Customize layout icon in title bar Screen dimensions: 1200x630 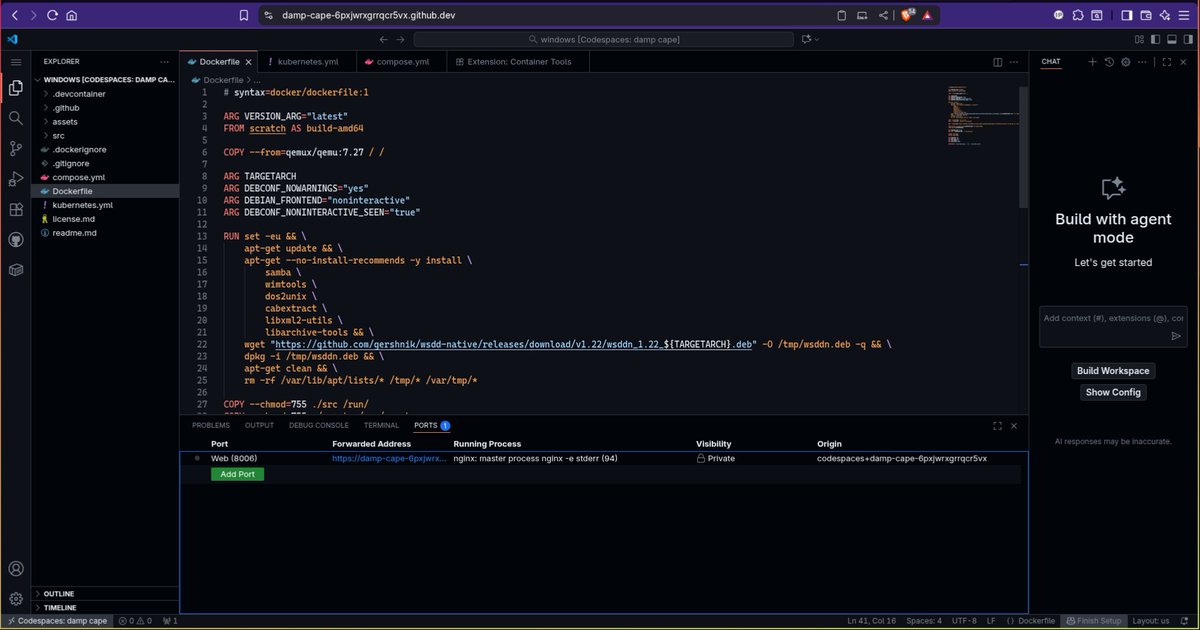click(1140, 39)
